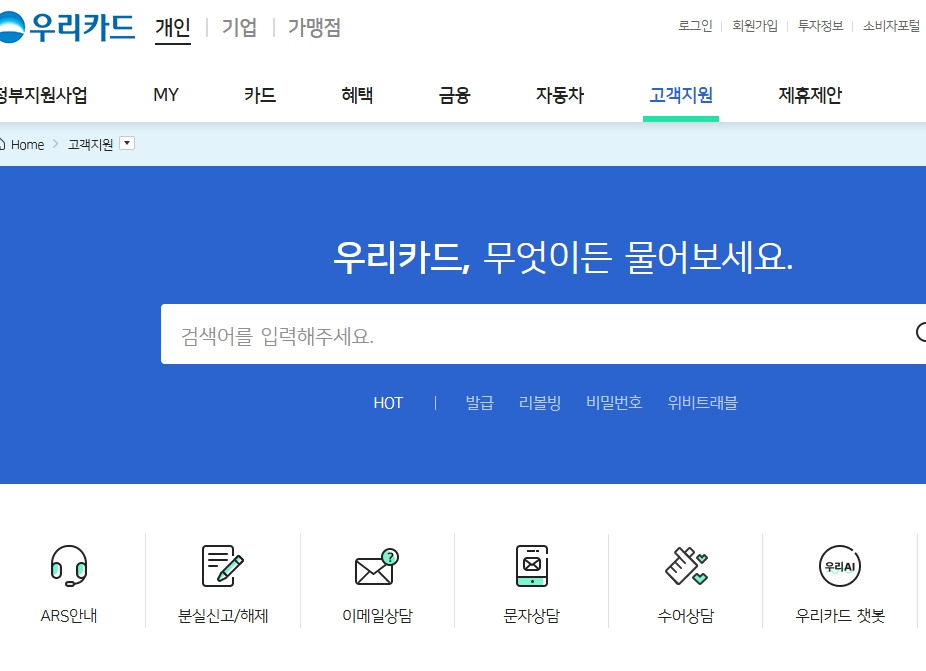Open the 정부지원사업 menu
926x671 pixels.
(43, 95)
